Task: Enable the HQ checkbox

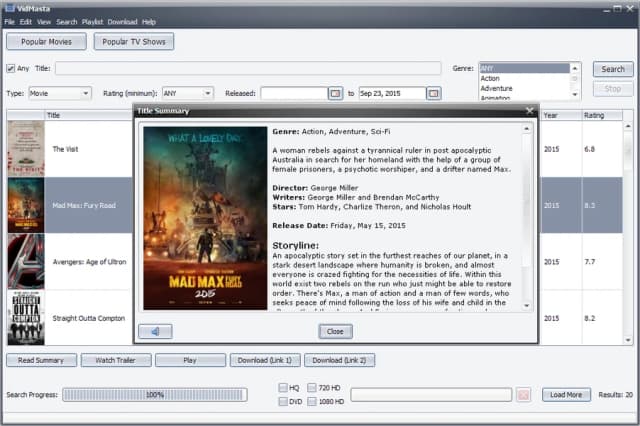Action: coord(282,387)
